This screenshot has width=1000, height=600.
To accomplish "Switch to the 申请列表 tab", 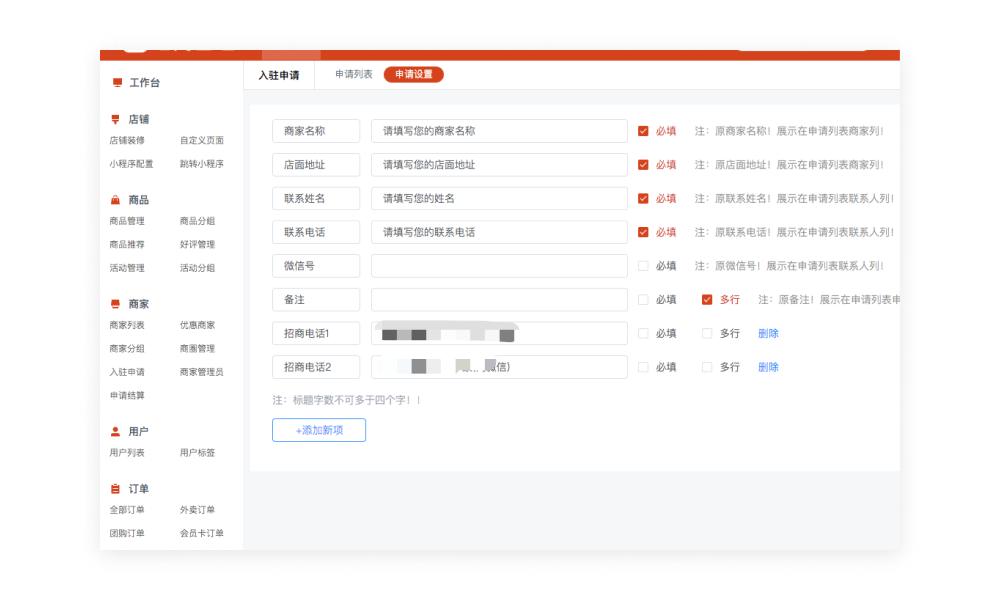I will click(352, 74).
